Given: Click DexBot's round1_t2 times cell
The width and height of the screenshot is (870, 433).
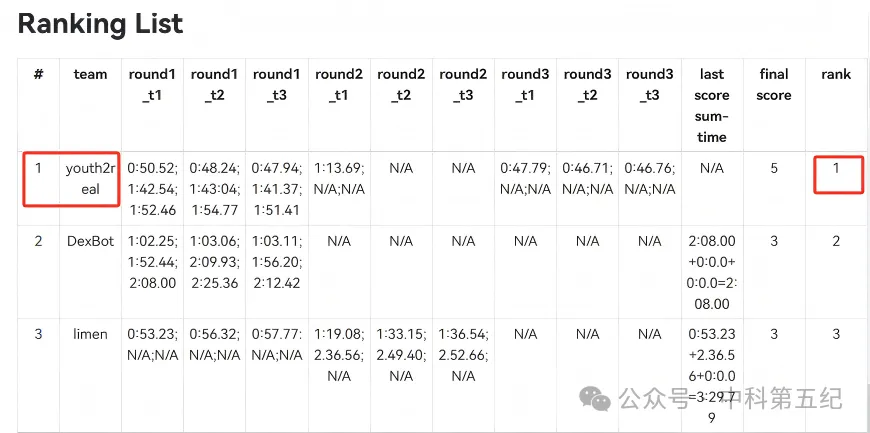Looking at the screenshot, I should pos(214,262).
